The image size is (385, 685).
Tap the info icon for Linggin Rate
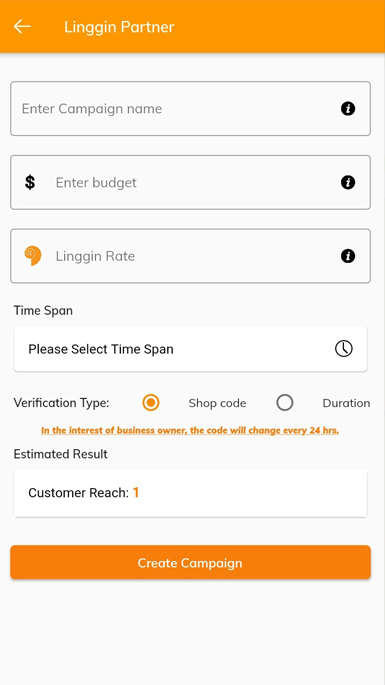click(x=348, y=256)
